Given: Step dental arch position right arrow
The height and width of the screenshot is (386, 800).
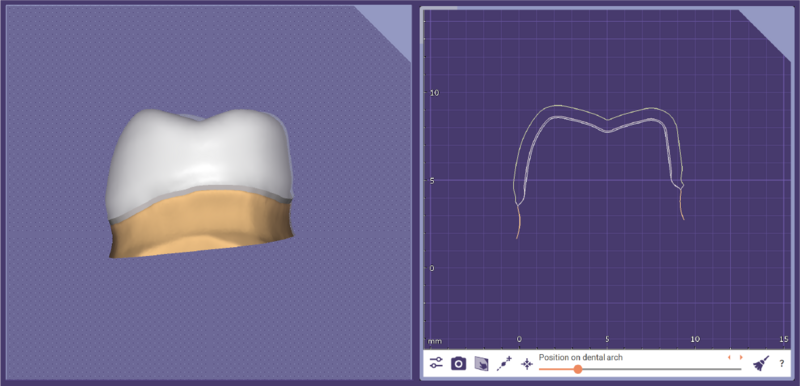Looking at the screenshot, I should [741, 357].
